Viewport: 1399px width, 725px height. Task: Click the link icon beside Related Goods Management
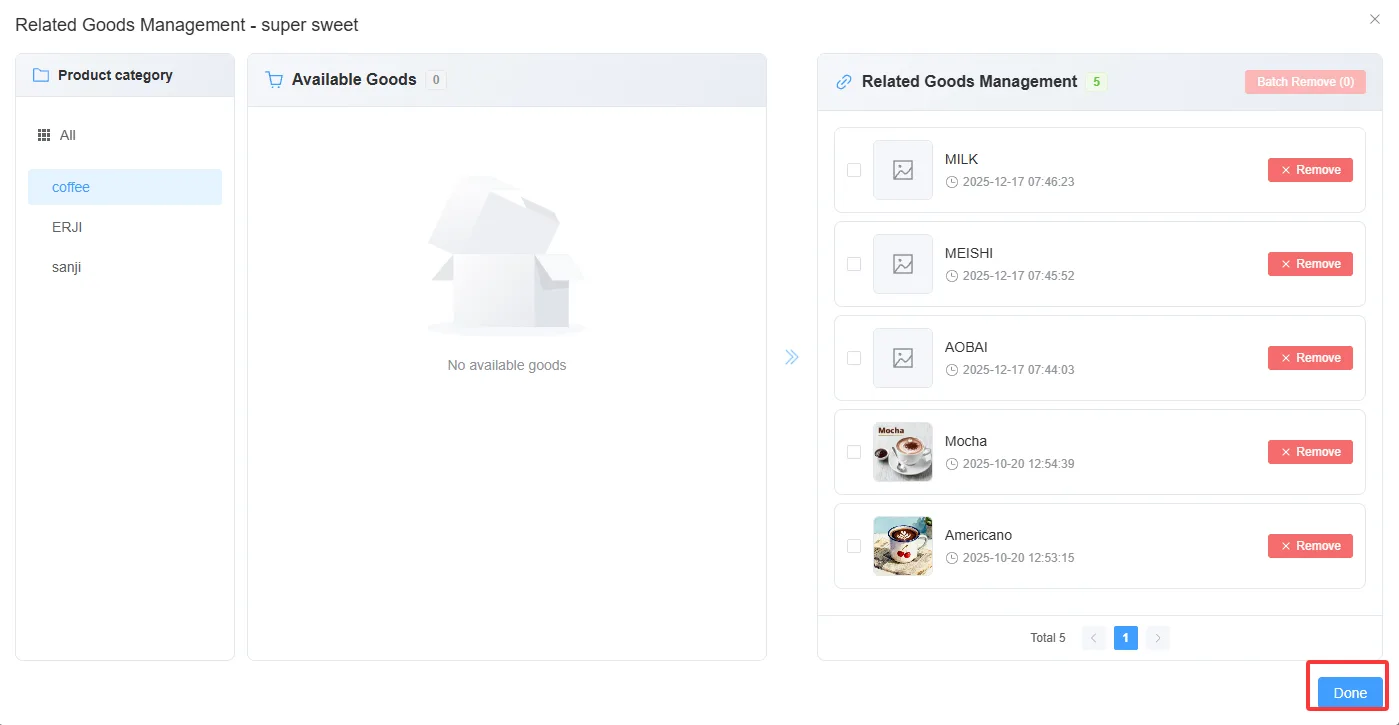[x=844, y=82]
